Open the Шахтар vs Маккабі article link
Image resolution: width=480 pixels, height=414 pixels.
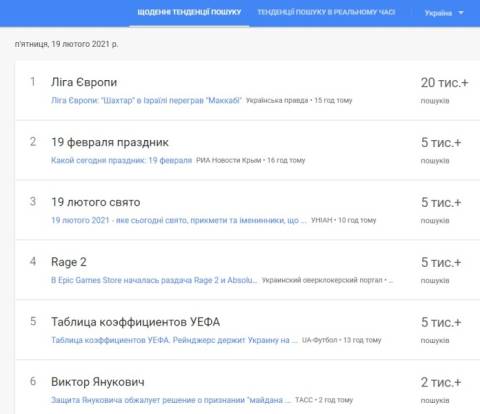tap(146, 100)
